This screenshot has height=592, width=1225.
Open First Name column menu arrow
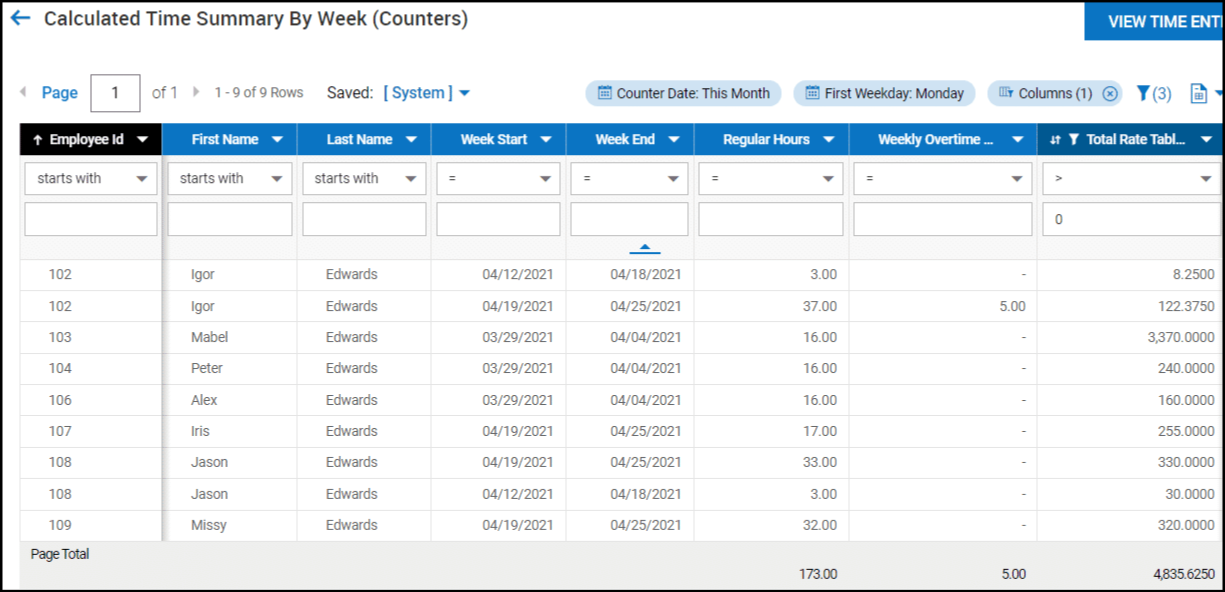277,140
